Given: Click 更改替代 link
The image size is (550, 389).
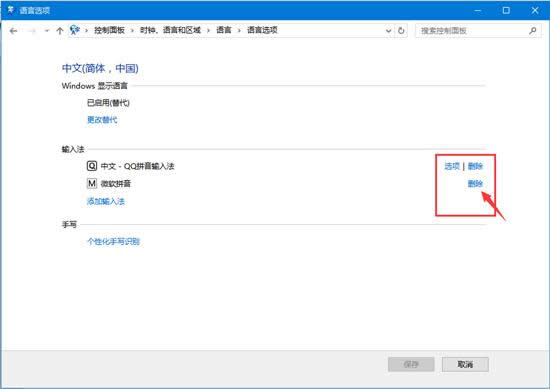Looking at the screenshot, I should click(102, 120).
